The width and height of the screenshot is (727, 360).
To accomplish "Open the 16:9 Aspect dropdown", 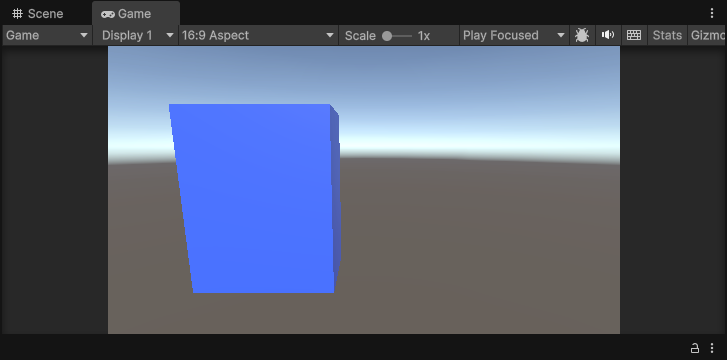I will point(258,35).
